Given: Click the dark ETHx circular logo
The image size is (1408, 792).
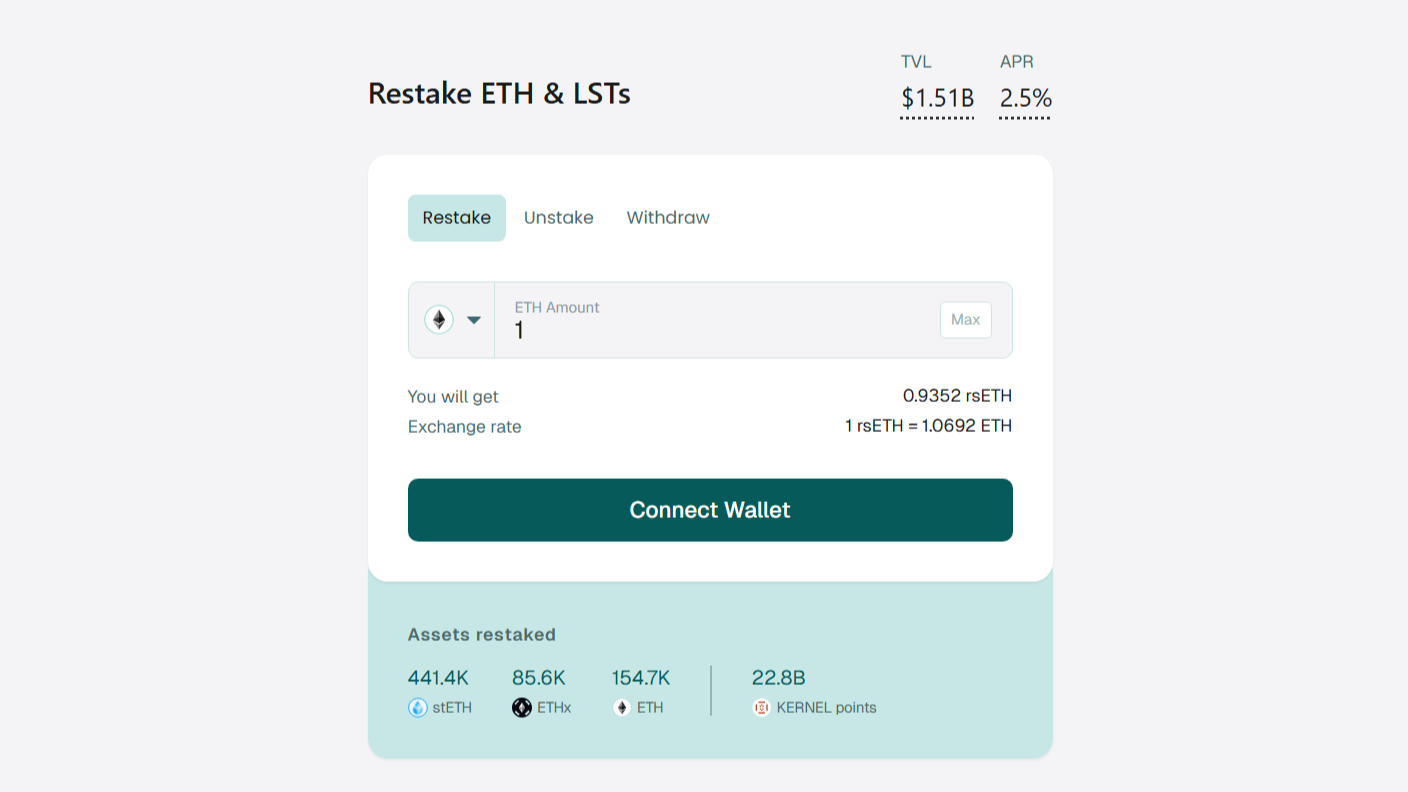Looking at the screenshot, I should click(x=521, y=707).
